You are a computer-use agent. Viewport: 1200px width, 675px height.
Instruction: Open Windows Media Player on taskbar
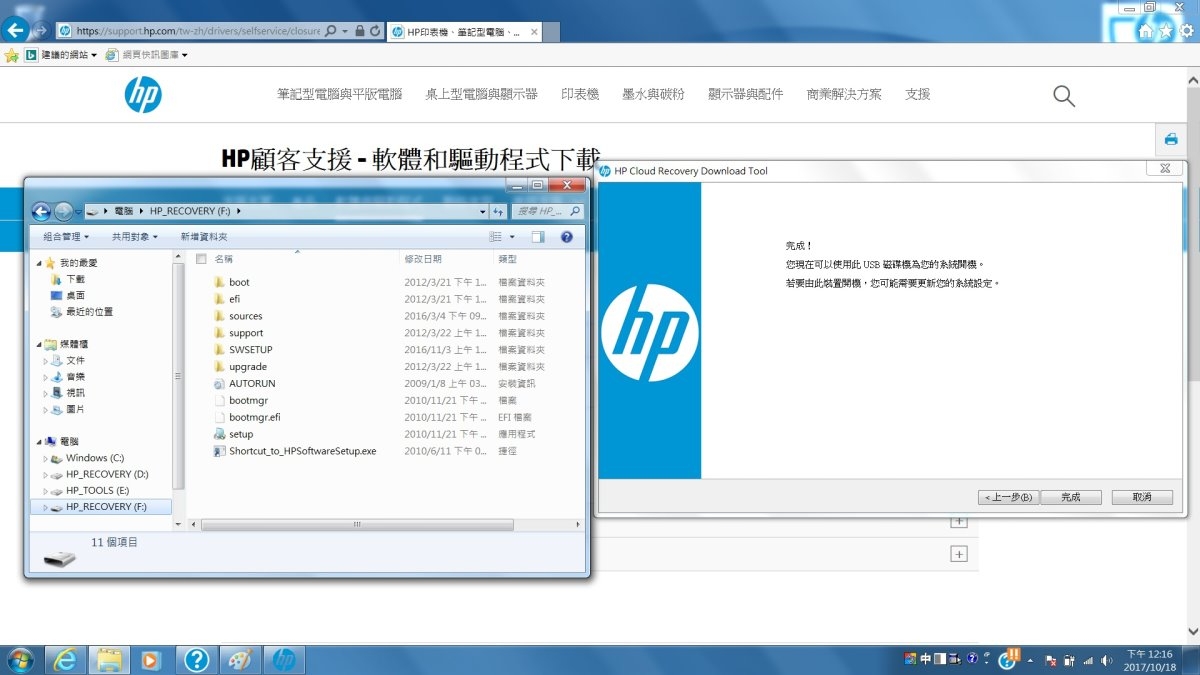[153, 660]
